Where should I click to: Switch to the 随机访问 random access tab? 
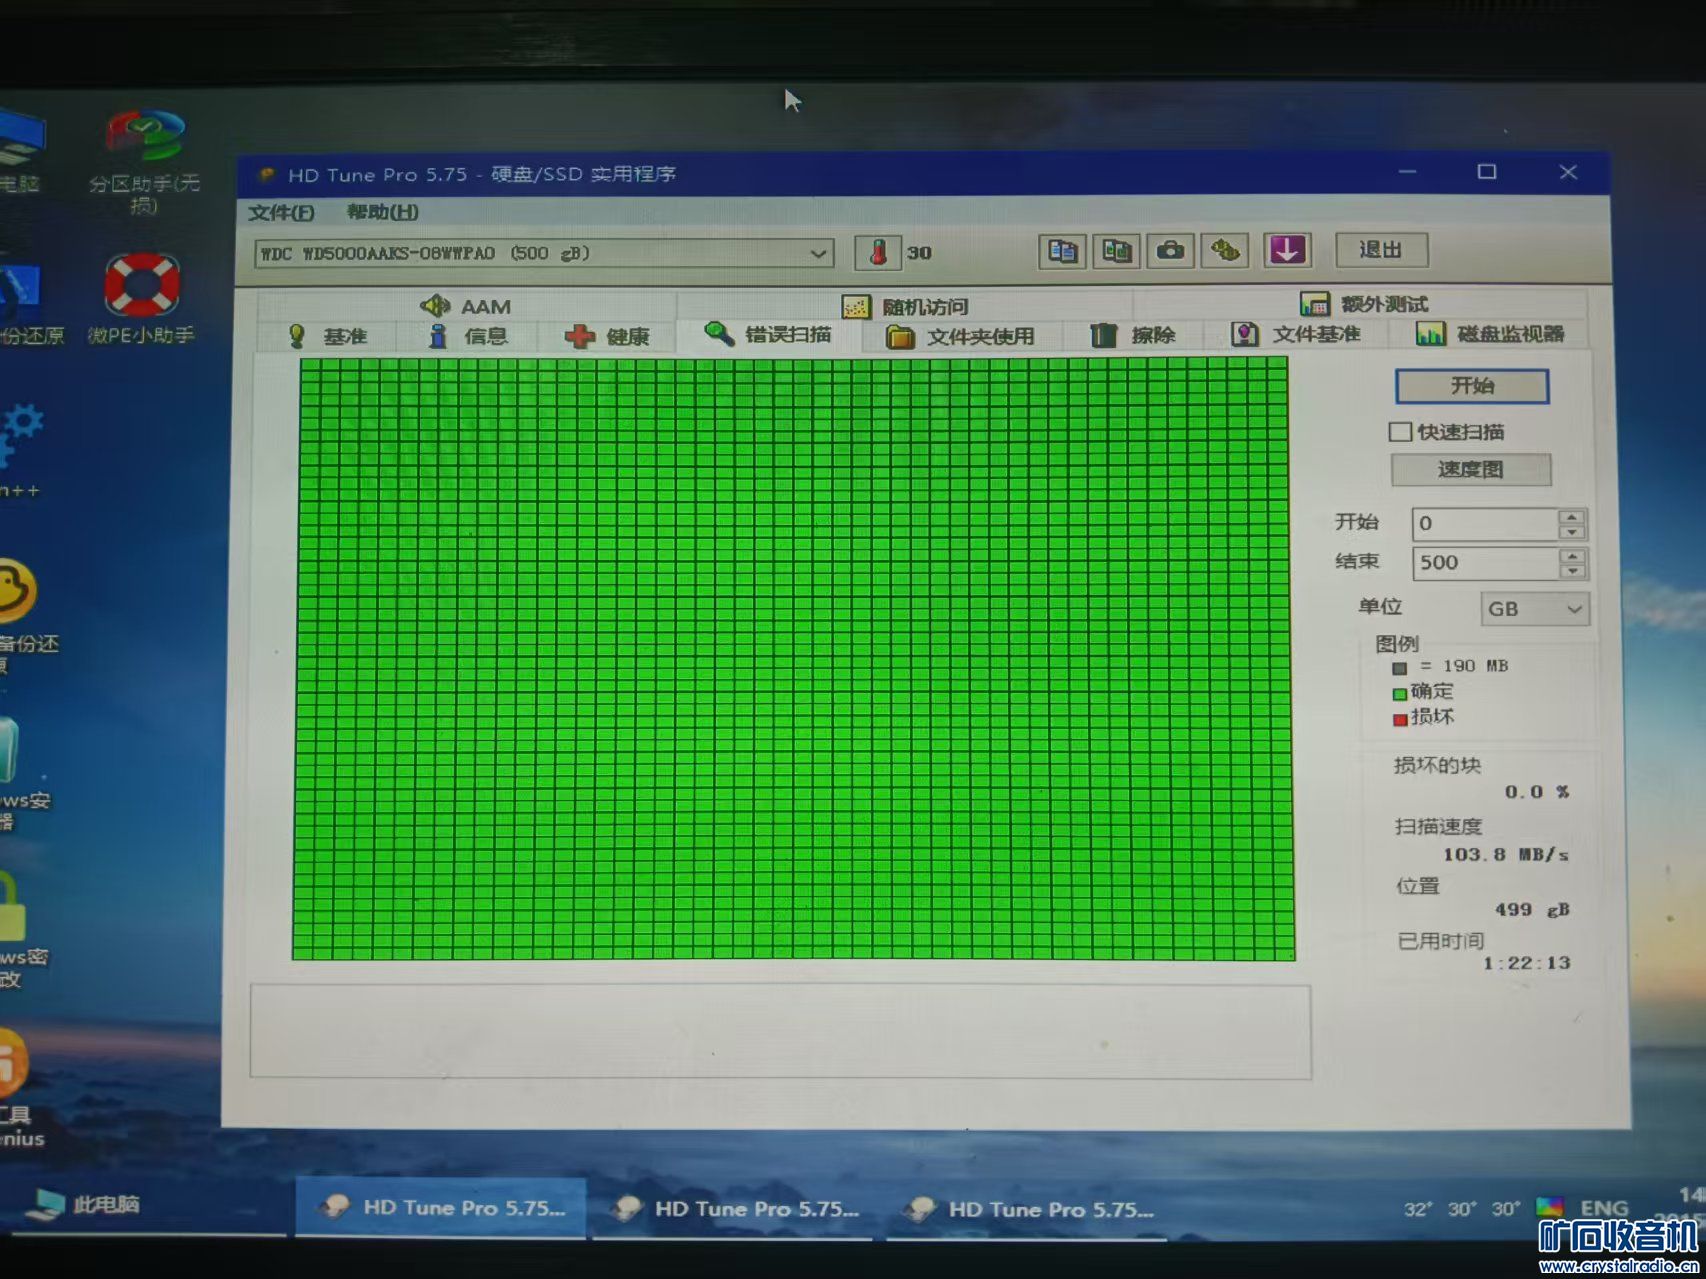click(x=905, y=306)
